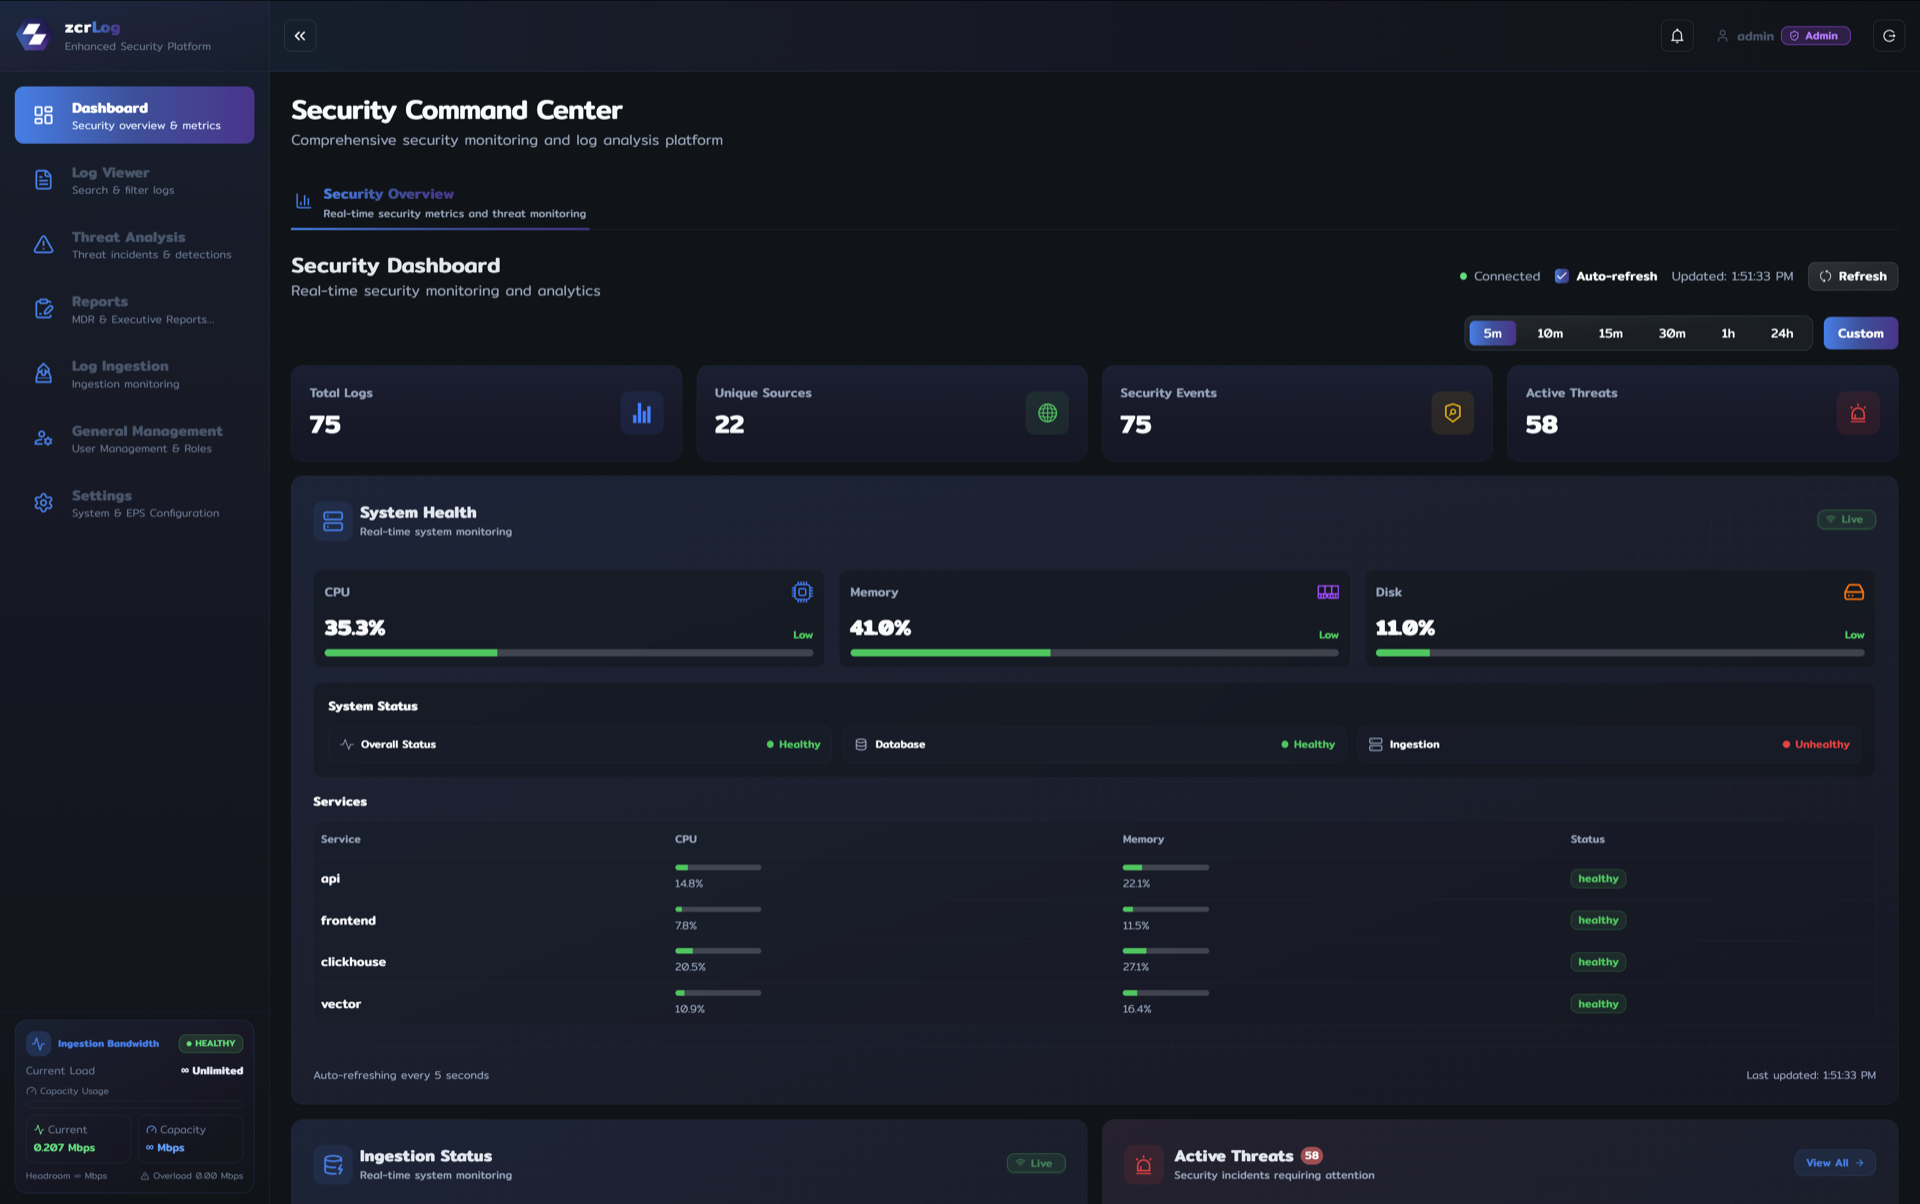Click the Ingestion Bandwidth pulse icon
The image size is (1920, 1204).
coord(38,1044)
